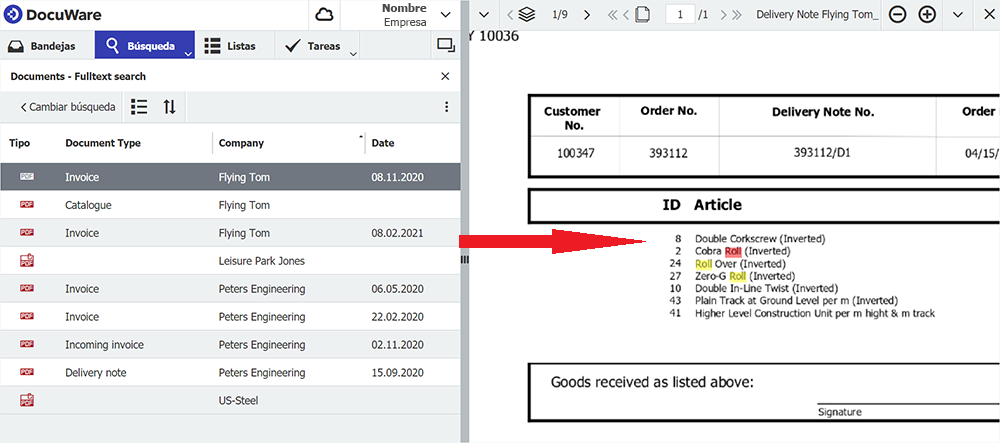This screenshot has height=443, width=1000.
Task: Click the zoom out magnifier button
Action: 897,14
